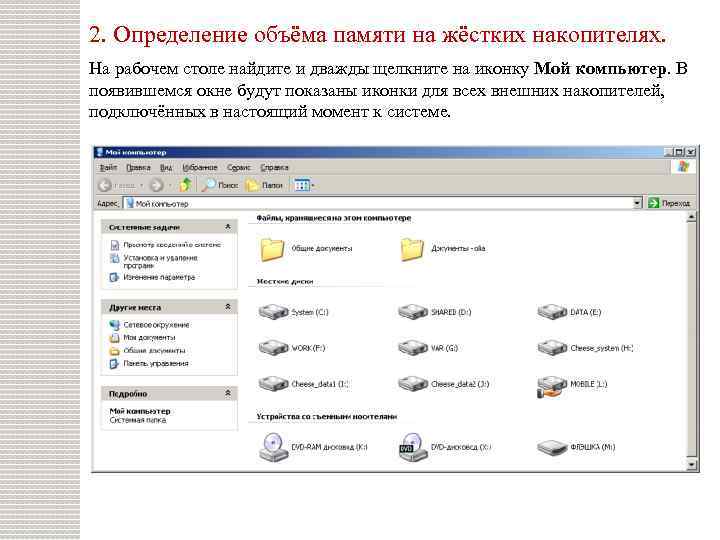
Task: Open the views mode button
Action: coord(301,185)
